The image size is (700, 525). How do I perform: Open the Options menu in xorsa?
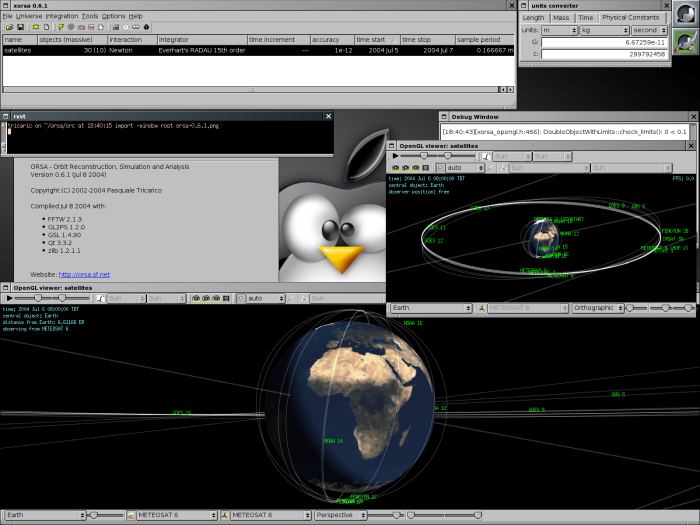[x=113, y=16]
